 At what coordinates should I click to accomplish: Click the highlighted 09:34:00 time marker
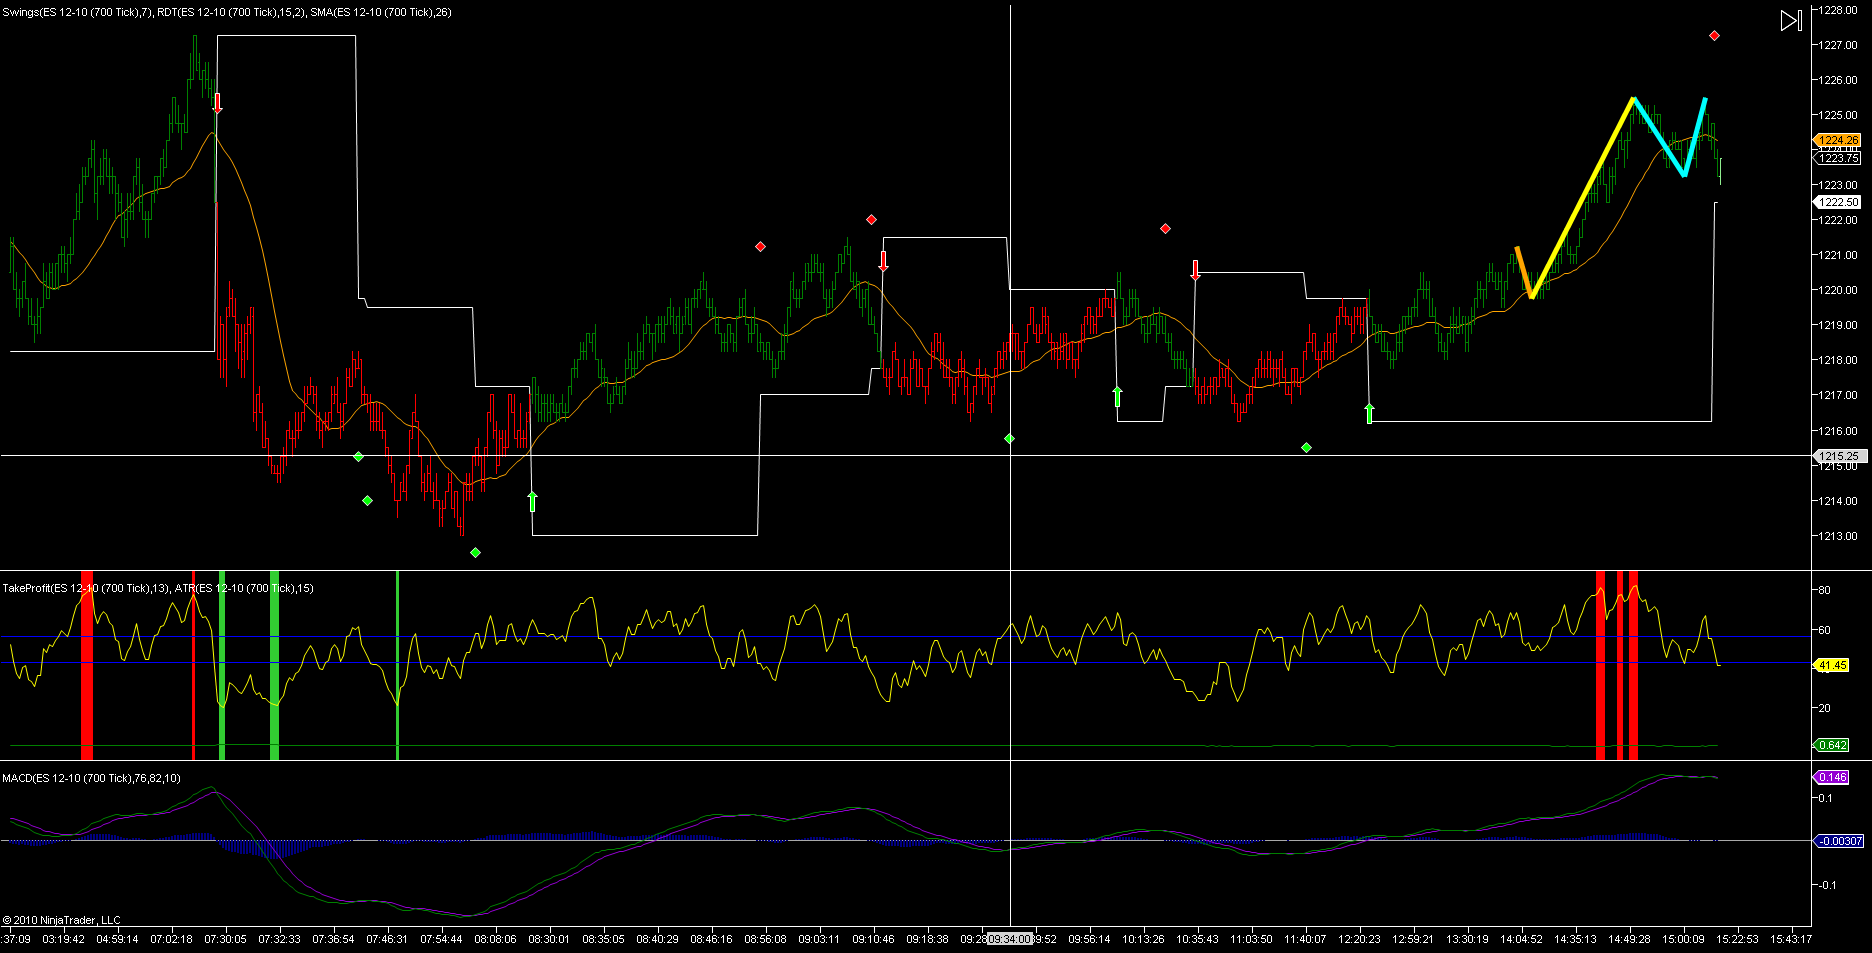point(1009,939)
